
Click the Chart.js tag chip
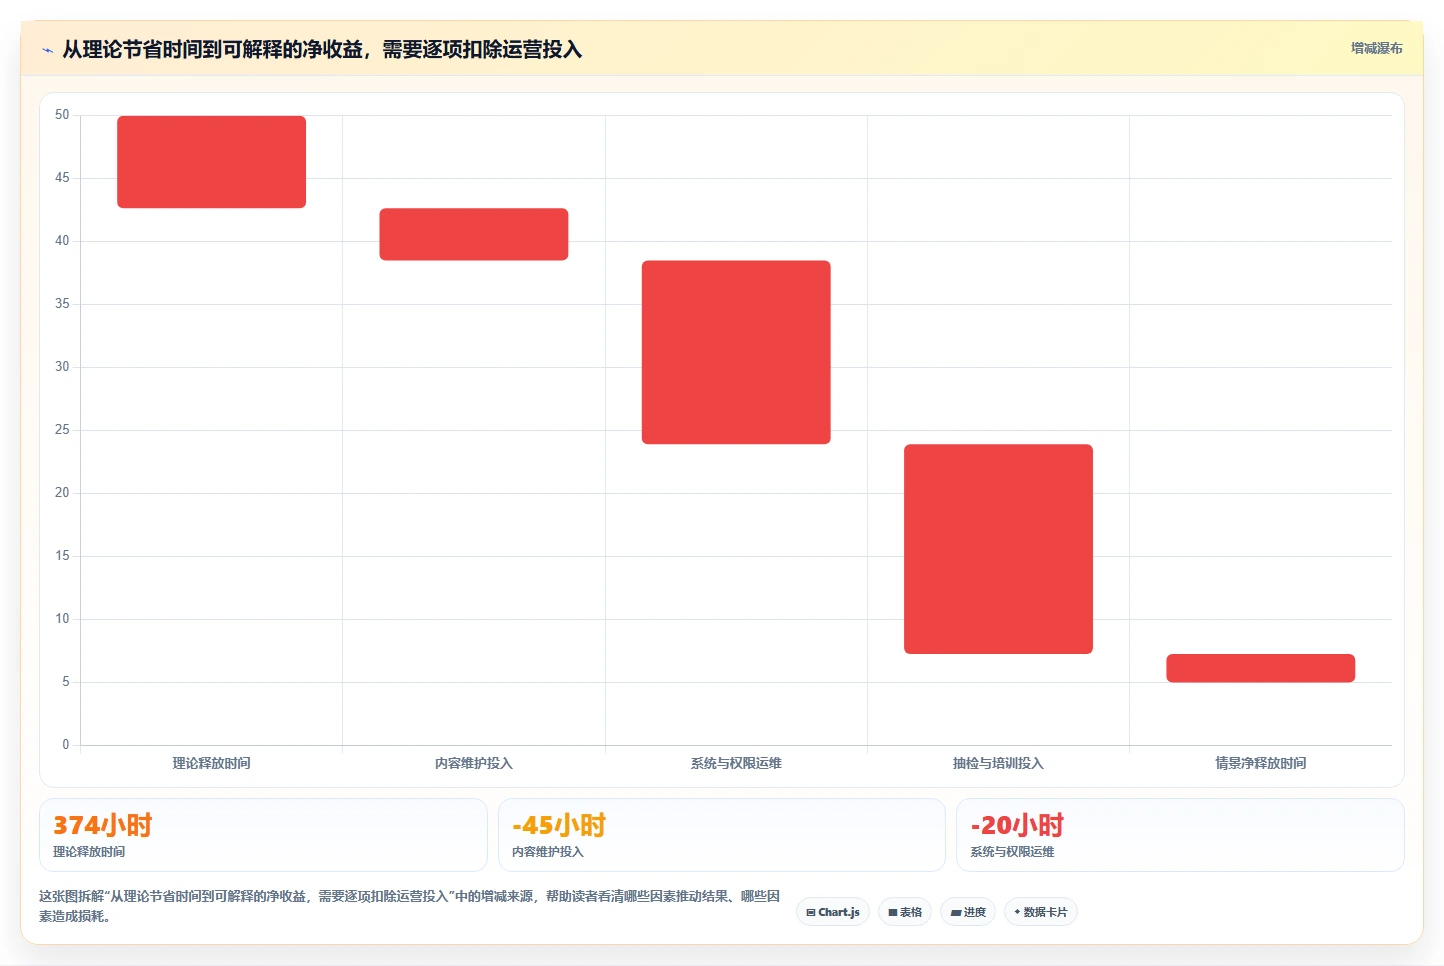(x=833, y=912)
